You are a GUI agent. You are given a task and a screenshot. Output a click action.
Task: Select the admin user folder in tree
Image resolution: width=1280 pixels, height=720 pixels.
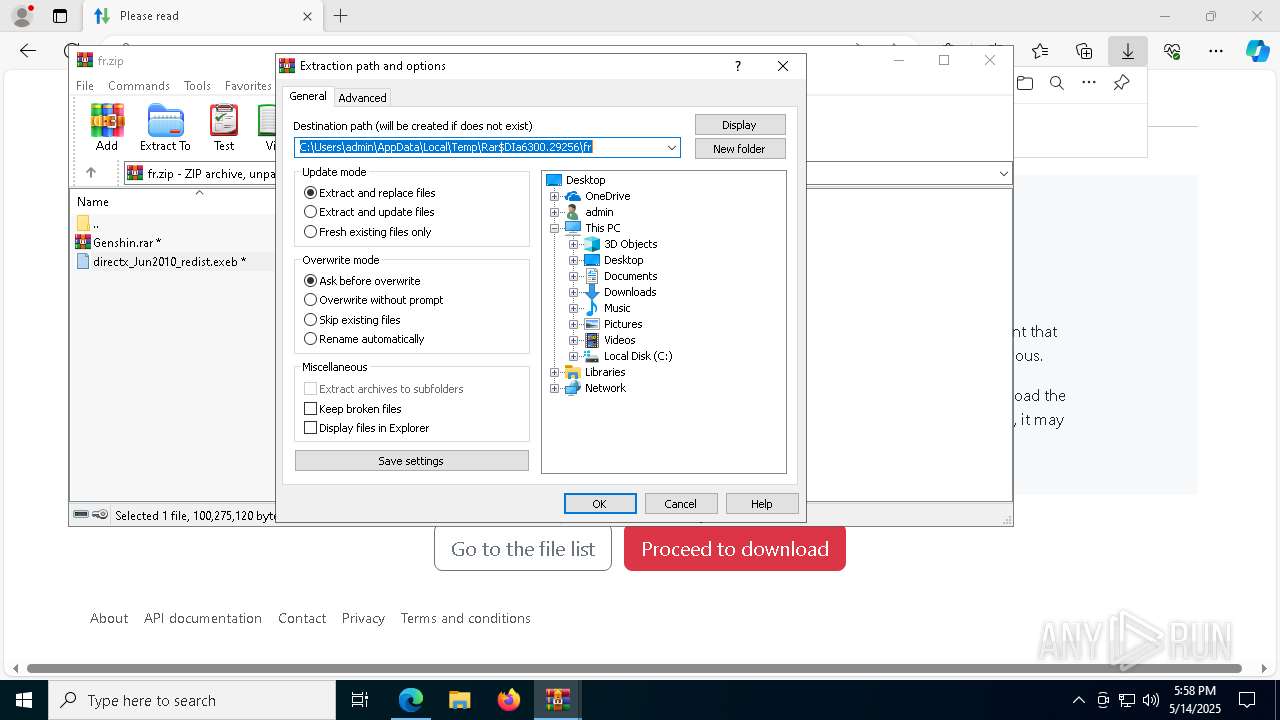[x=599, y=212]
